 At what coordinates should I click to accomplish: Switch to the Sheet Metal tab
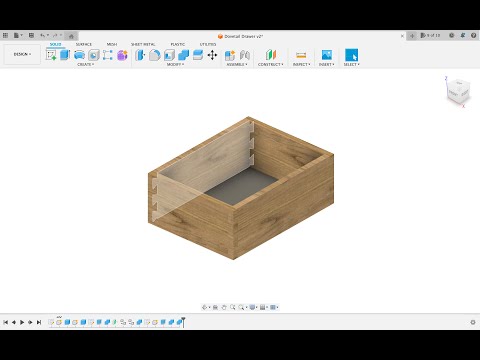(143, 44)
